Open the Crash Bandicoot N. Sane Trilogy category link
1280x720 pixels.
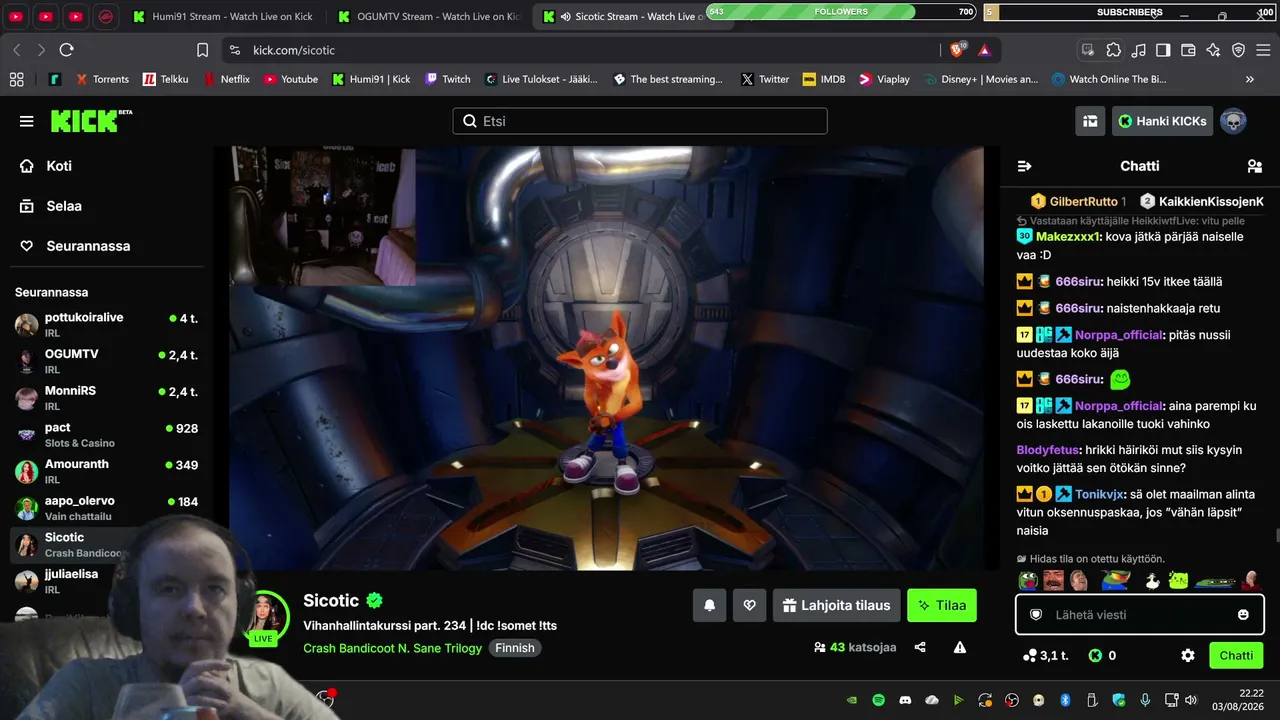[393, 648]
